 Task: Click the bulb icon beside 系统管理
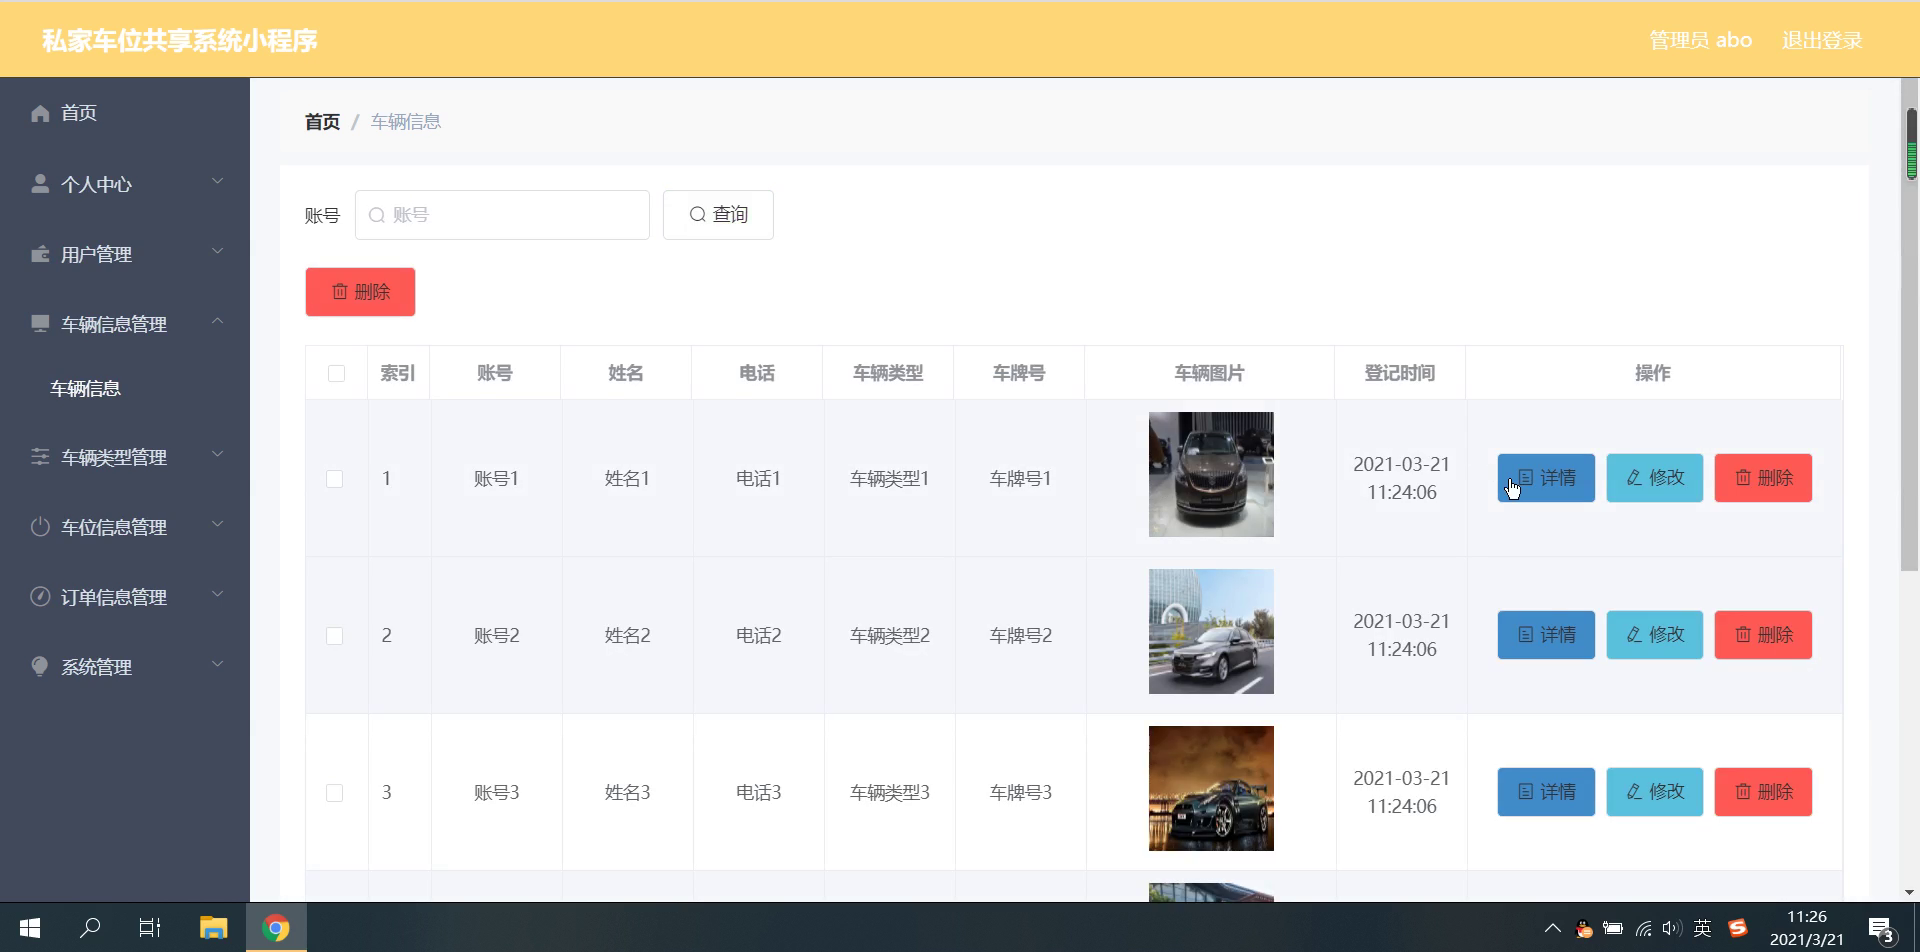pos(40,667)
